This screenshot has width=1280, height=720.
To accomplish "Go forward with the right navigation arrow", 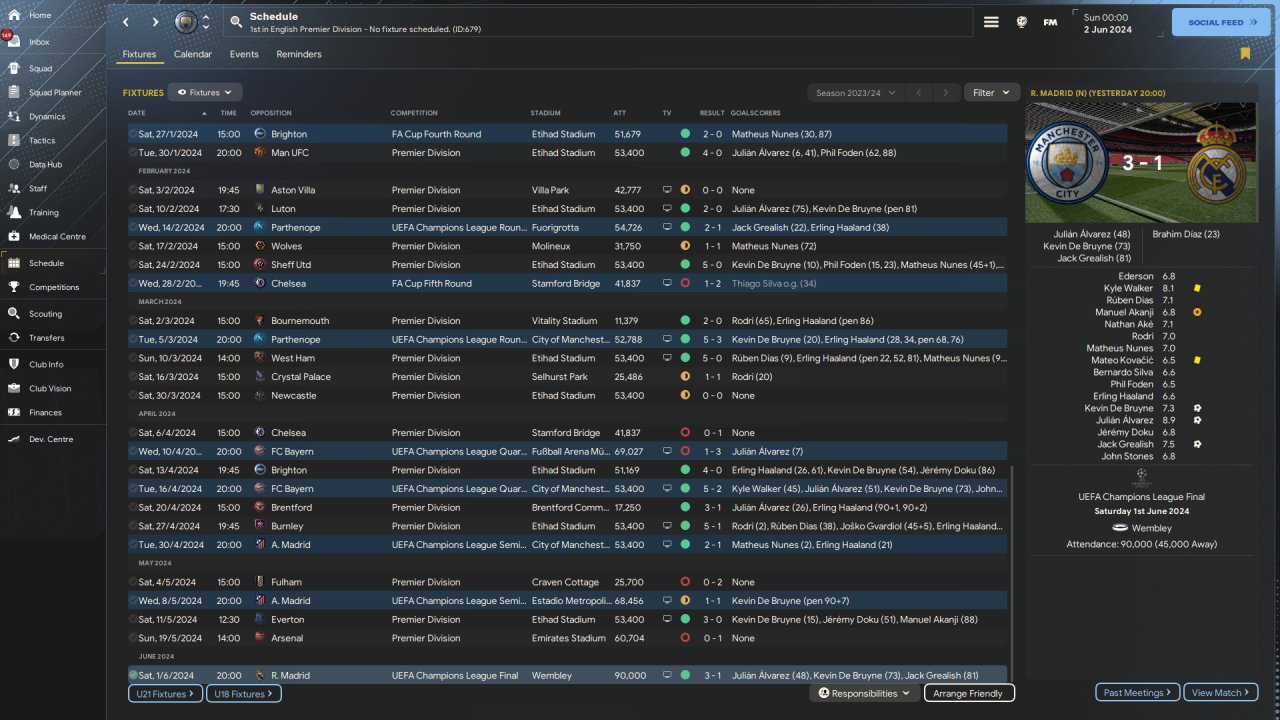I will [155, 22].
